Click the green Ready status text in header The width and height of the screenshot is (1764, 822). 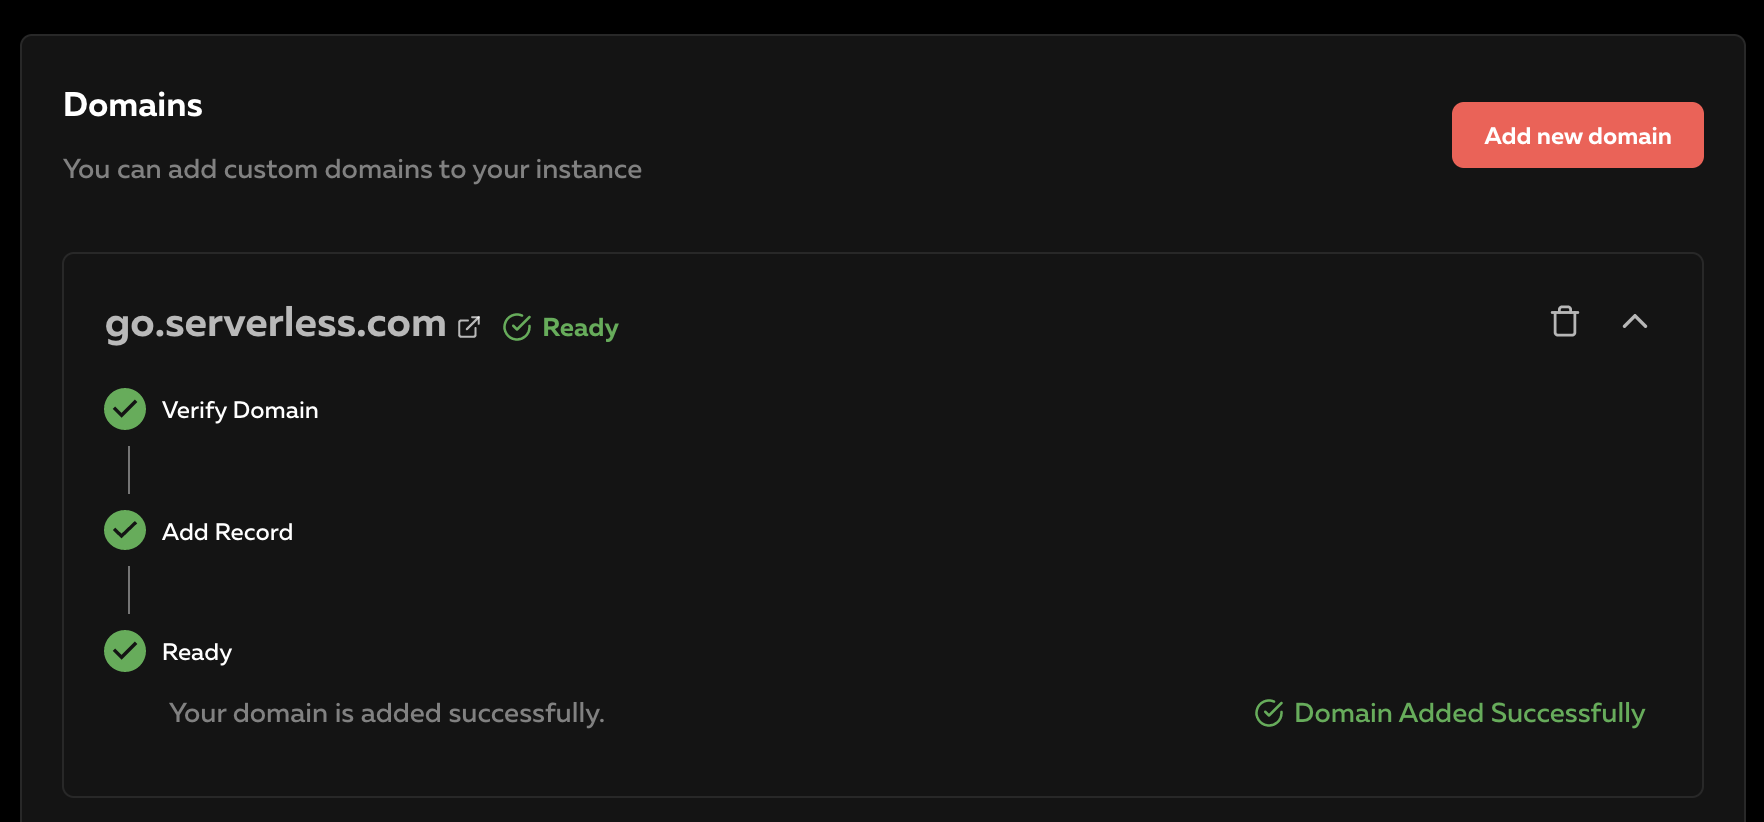coord(580,328)
